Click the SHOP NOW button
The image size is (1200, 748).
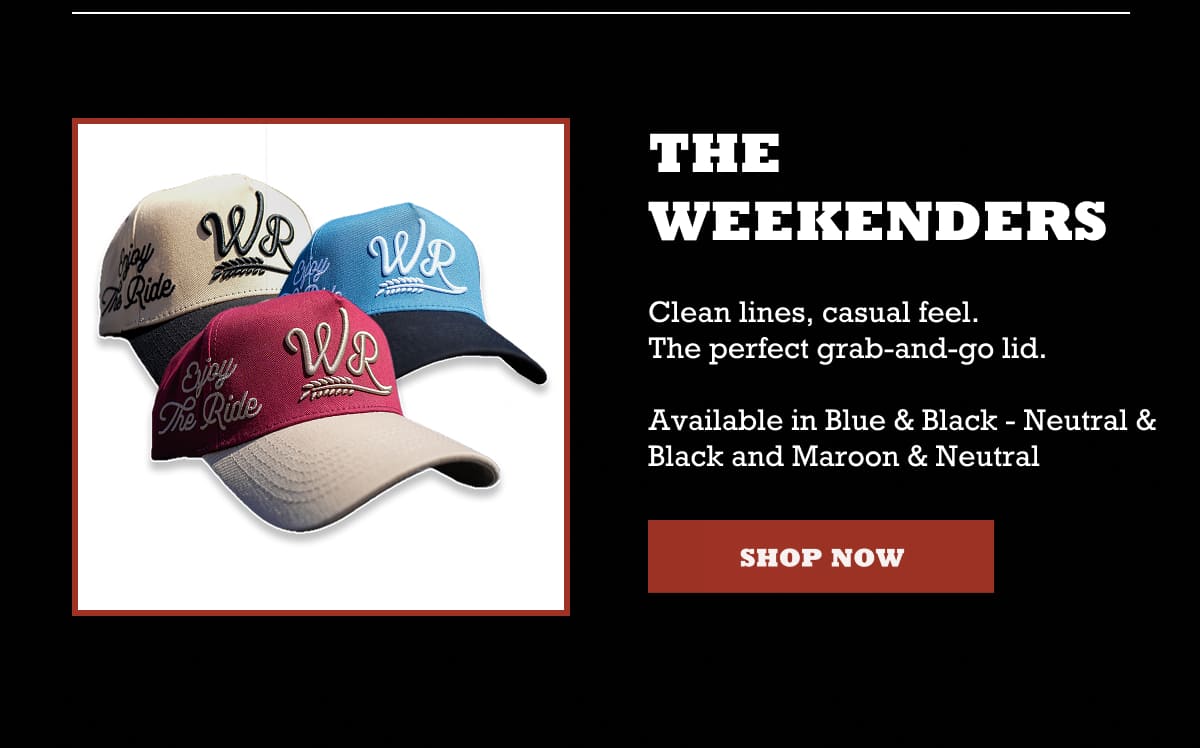pos(820,556)
